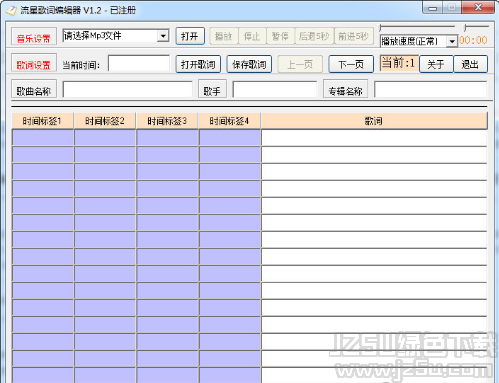Click the 歌词 column header
The height and width of the screenshot is (383, 499).
point(374,121)
